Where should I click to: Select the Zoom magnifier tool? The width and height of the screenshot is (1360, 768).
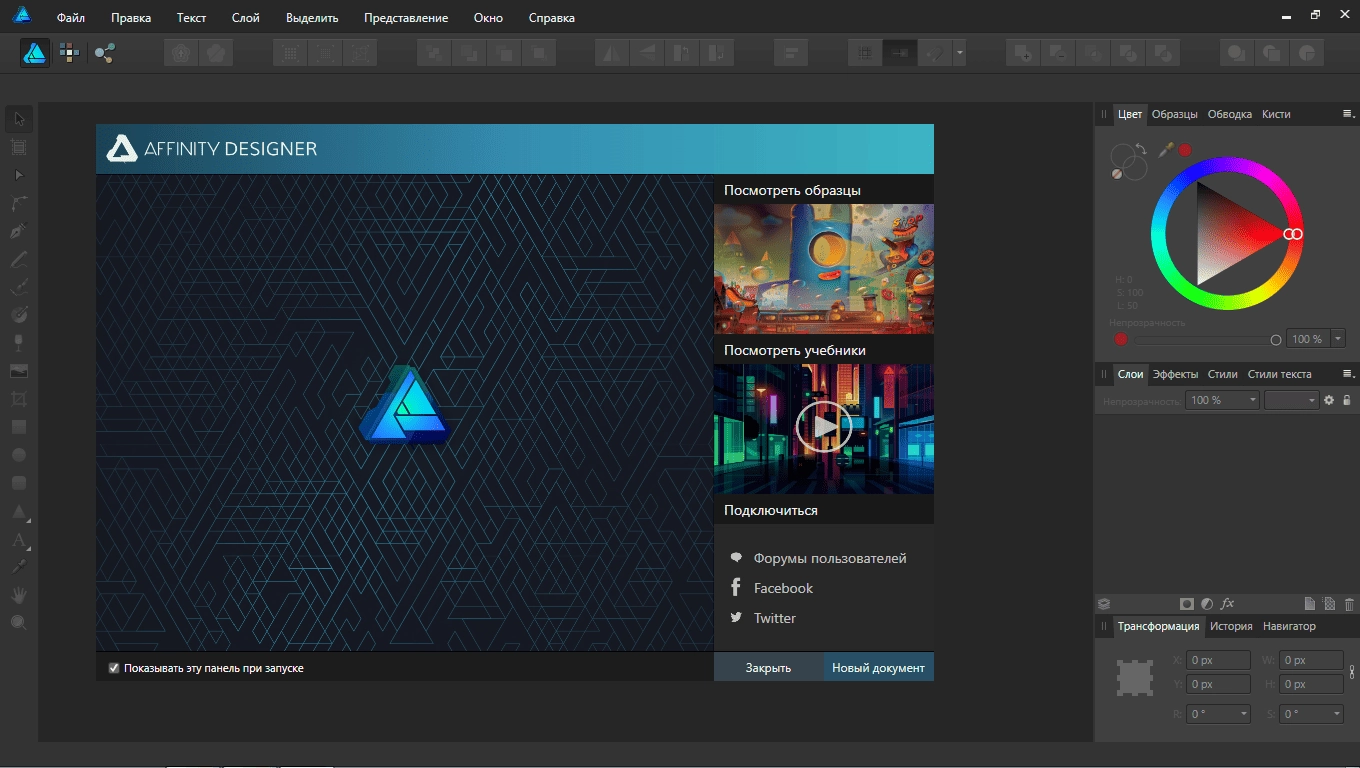click(19, 623)
